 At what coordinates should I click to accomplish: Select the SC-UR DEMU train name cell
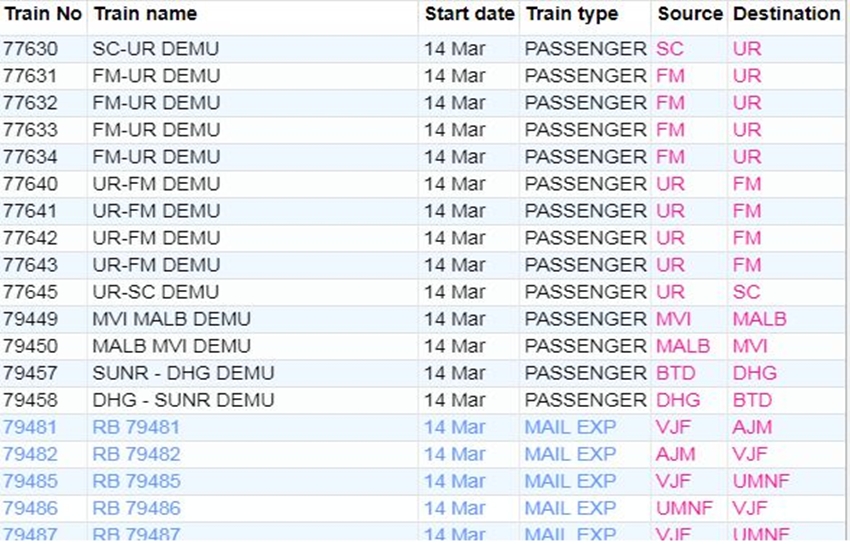(155, 49)
